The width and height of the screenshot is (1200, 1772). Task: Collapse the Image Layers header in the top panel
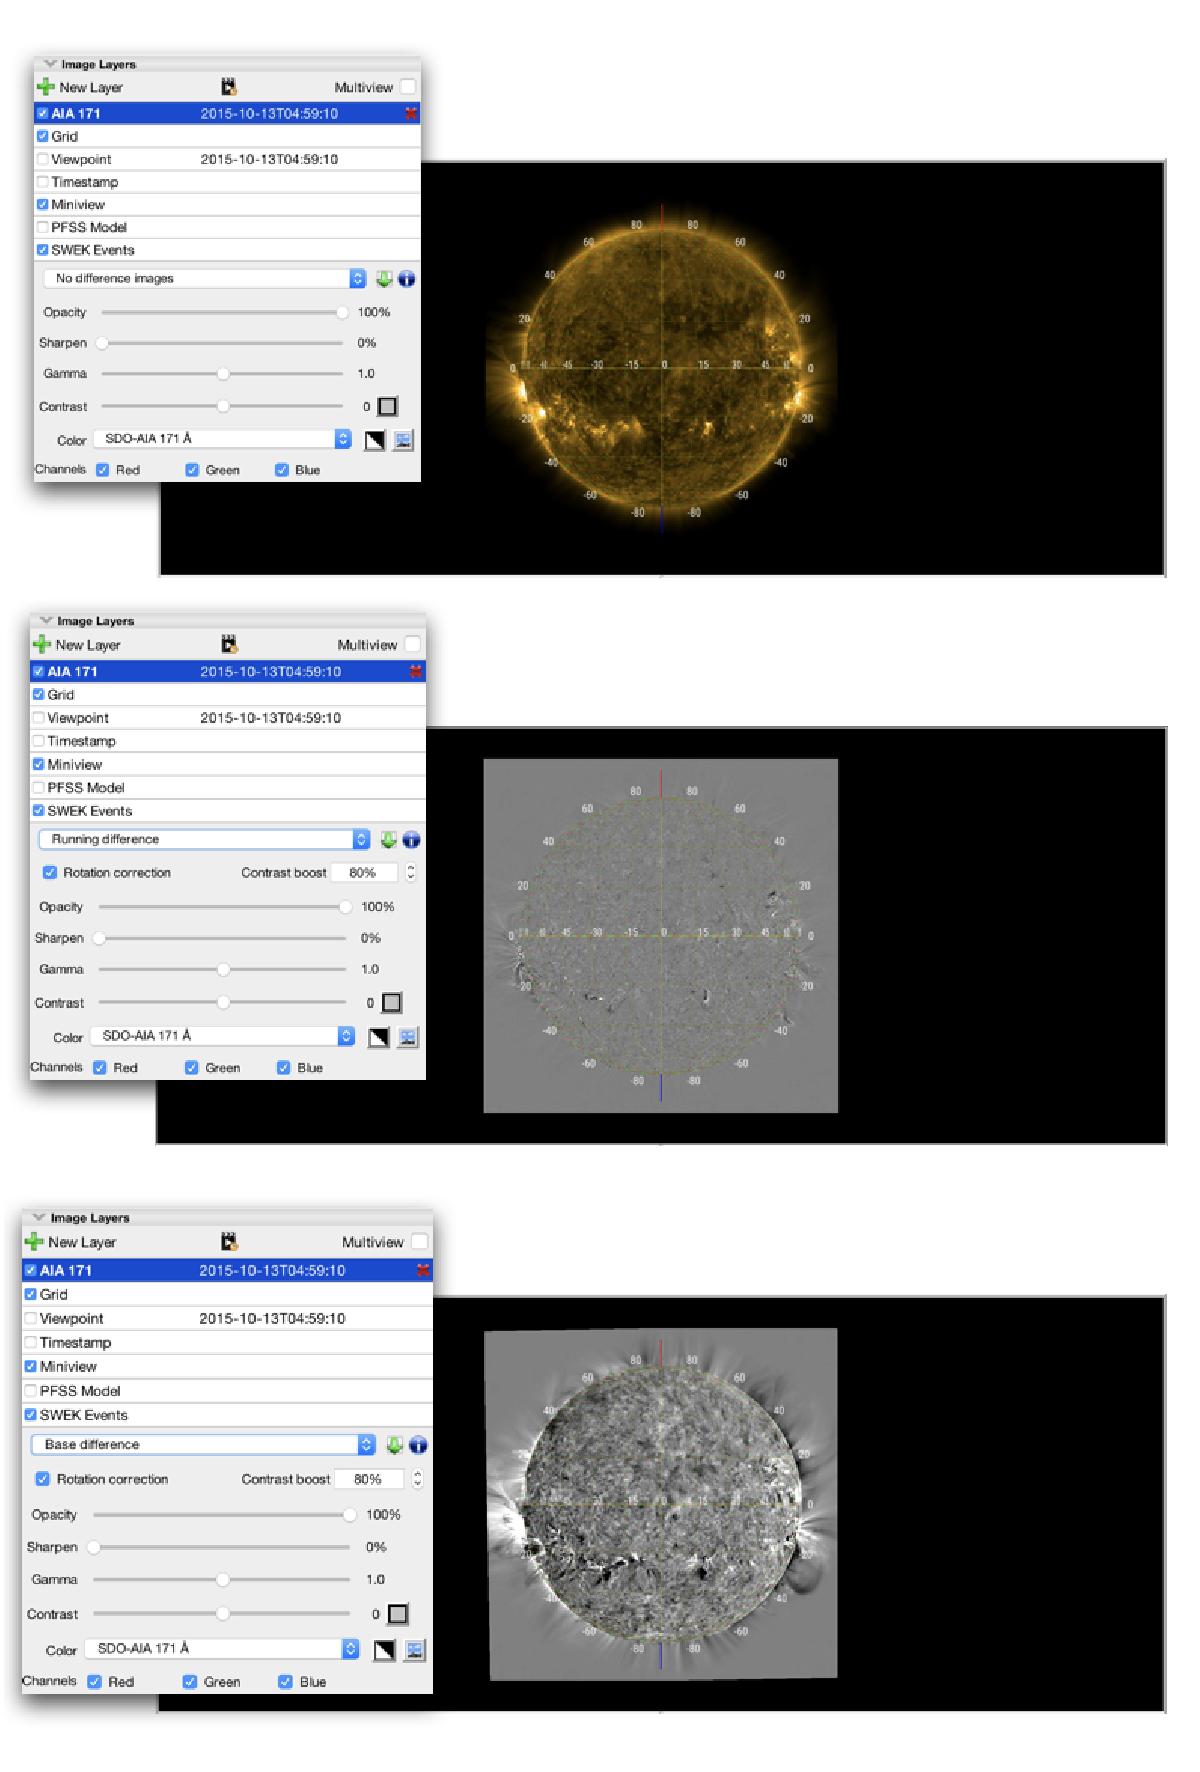[50, 65]
